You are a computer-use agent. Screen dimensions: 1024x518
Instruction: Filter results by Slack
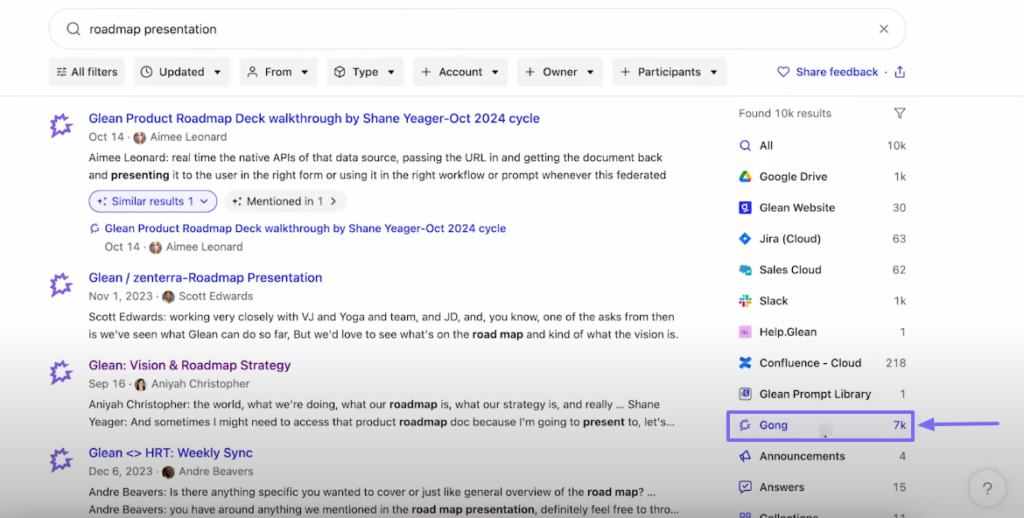822,300
